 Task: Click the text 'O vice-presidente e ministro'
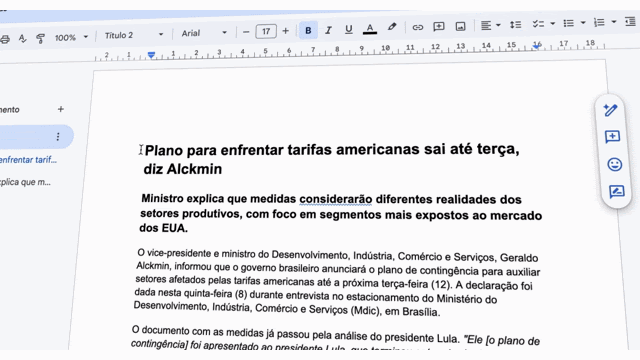(198, 254)
